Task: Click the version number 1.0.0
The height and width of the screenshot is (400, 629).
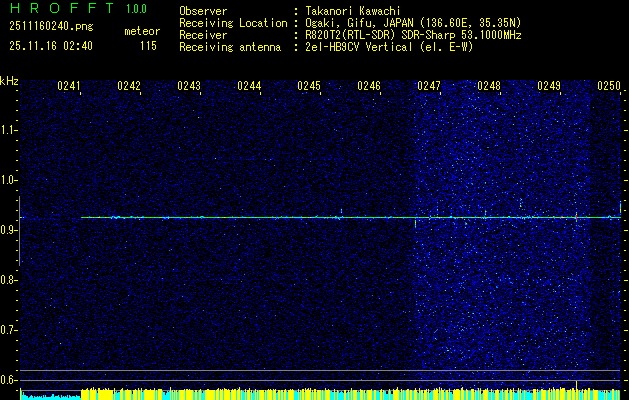Action: pos(136,9)
